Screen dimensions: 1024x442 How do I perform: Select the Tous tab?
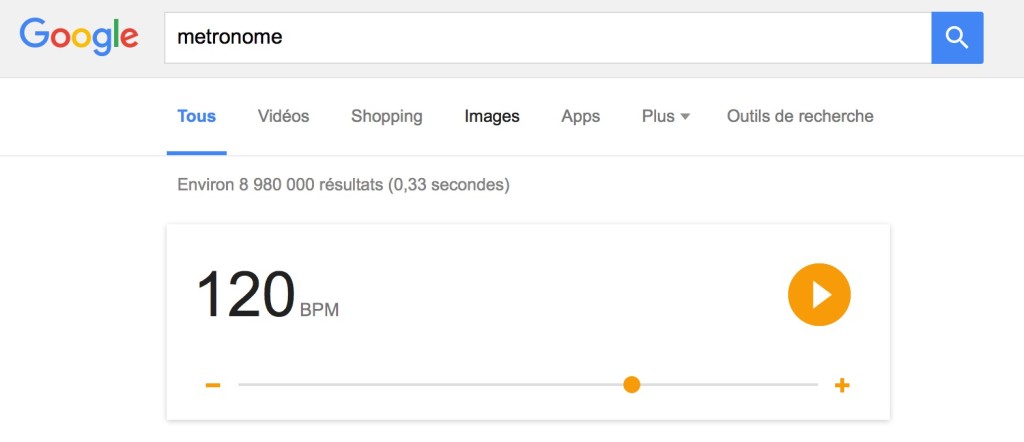(x=197, y=116)
